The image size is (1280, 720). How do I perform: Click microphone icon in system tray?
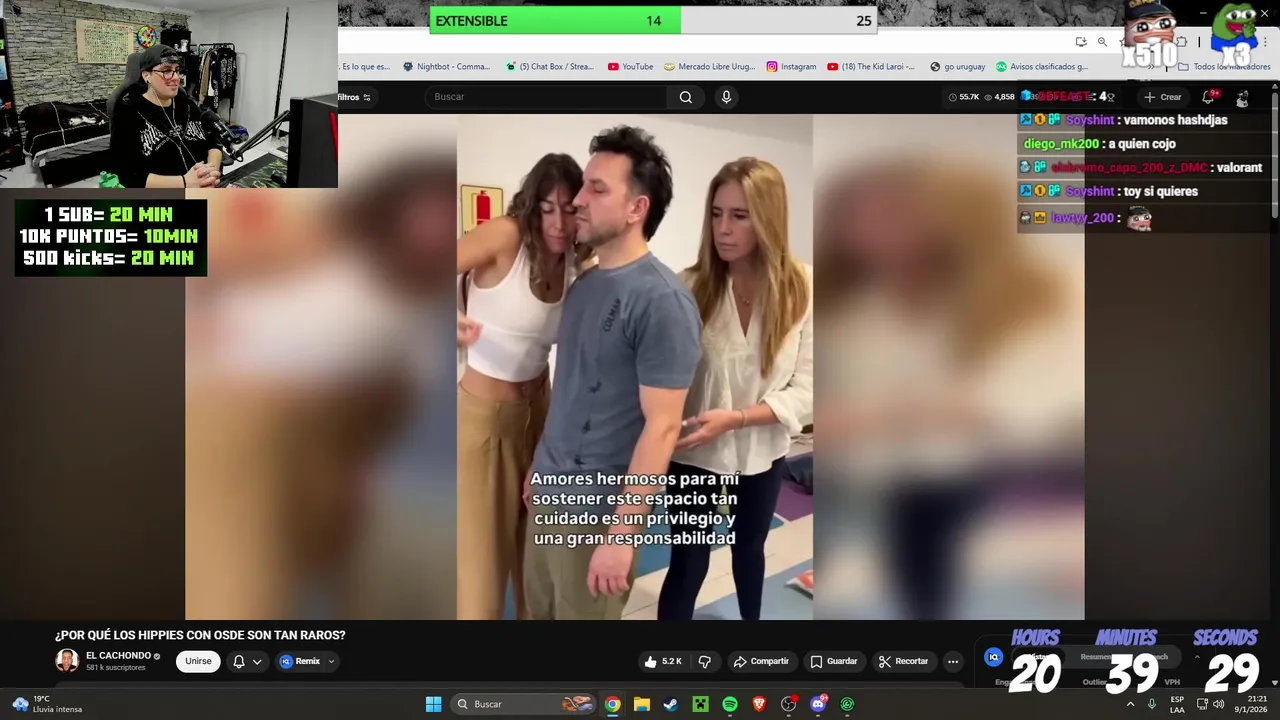click(1152, 704)
